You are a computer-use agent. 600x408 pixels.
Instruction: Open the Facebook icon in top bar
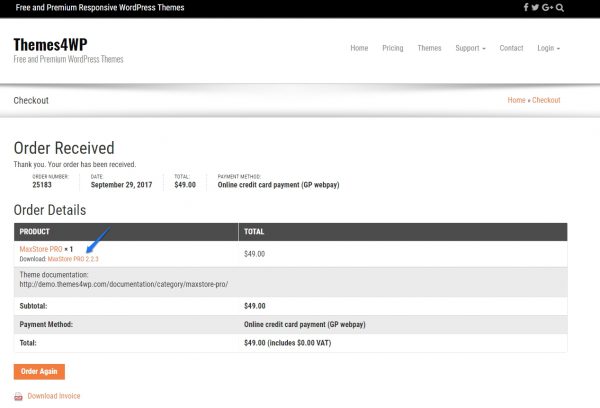click(x=526, y=7)
